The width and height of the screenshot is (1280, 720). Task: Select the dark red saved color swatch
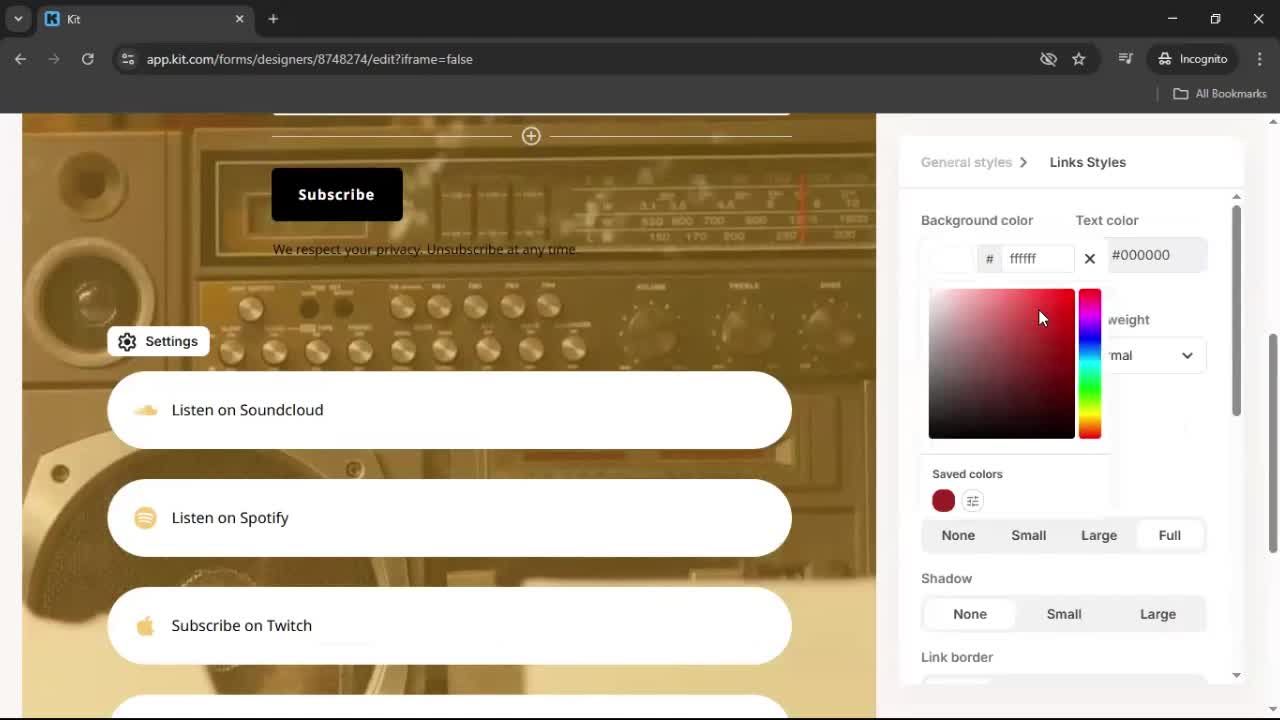942,500
